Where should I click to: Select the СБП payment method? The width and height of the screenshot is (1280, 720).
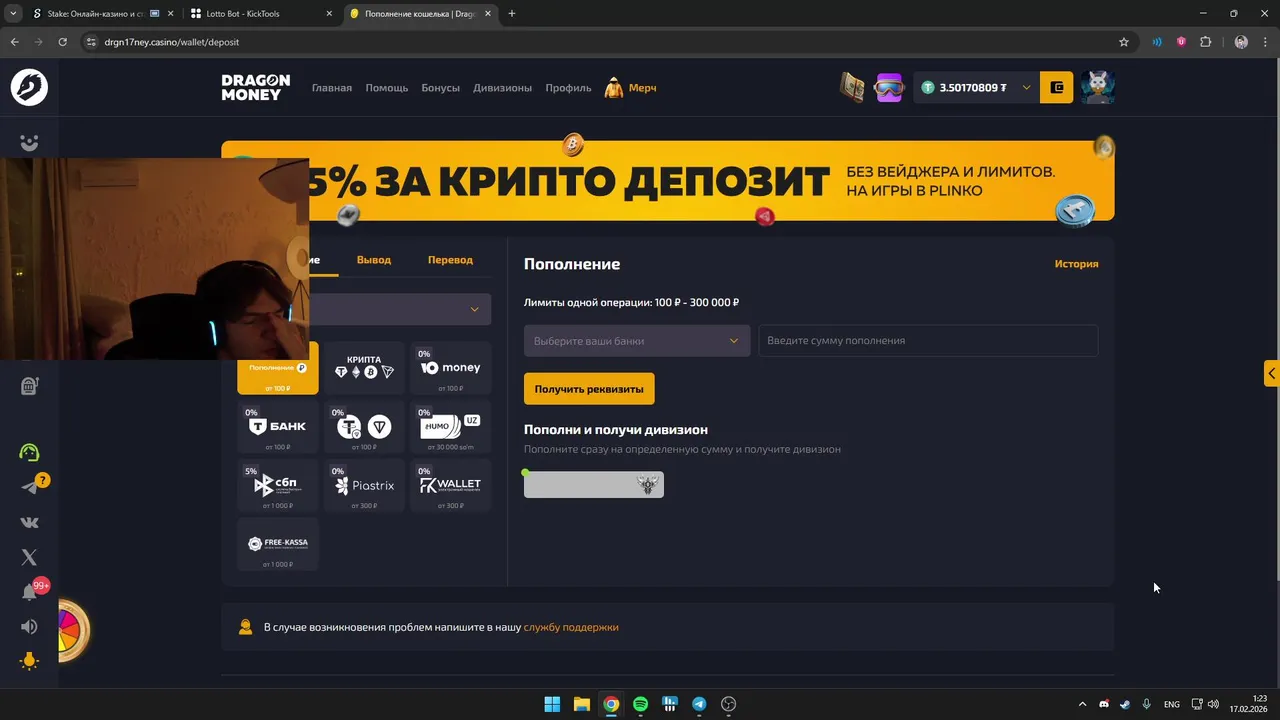278,485
